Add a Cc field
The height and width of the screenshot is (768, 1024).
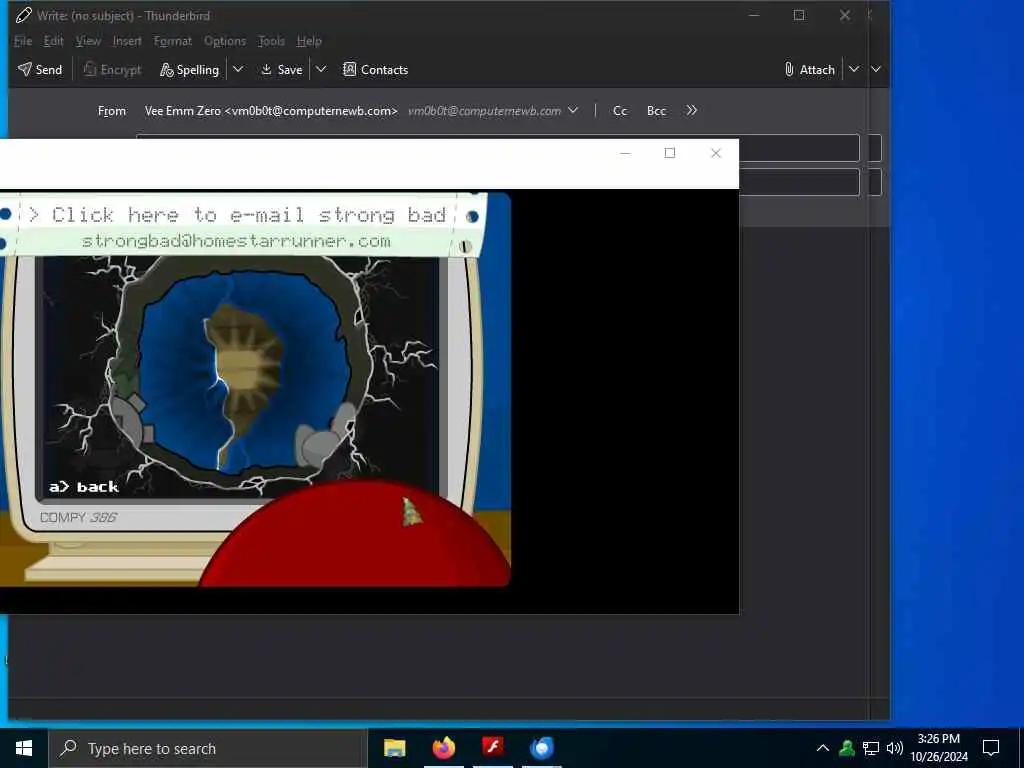point(620,111)
